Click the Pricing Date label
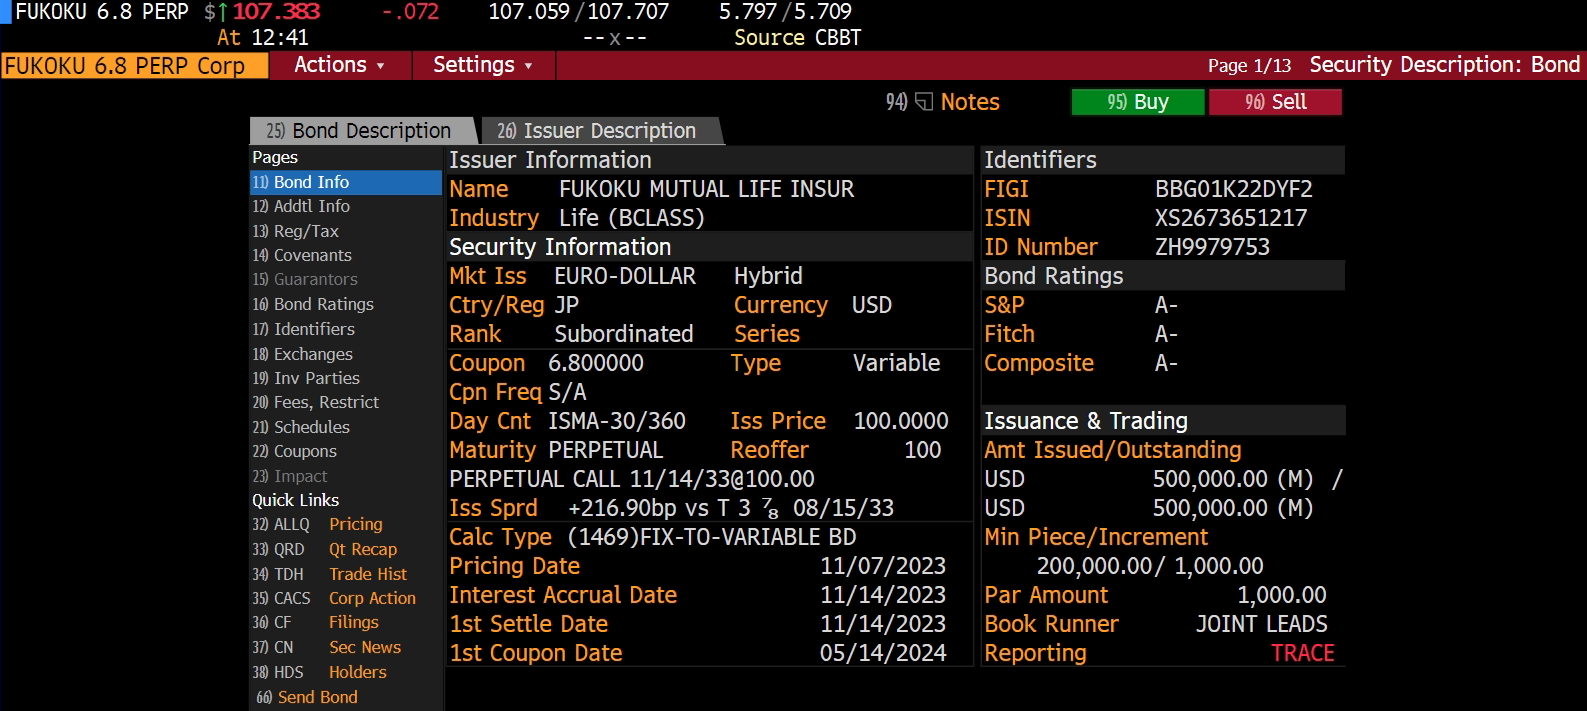1587x711 pixels. (x=515, y=566)
